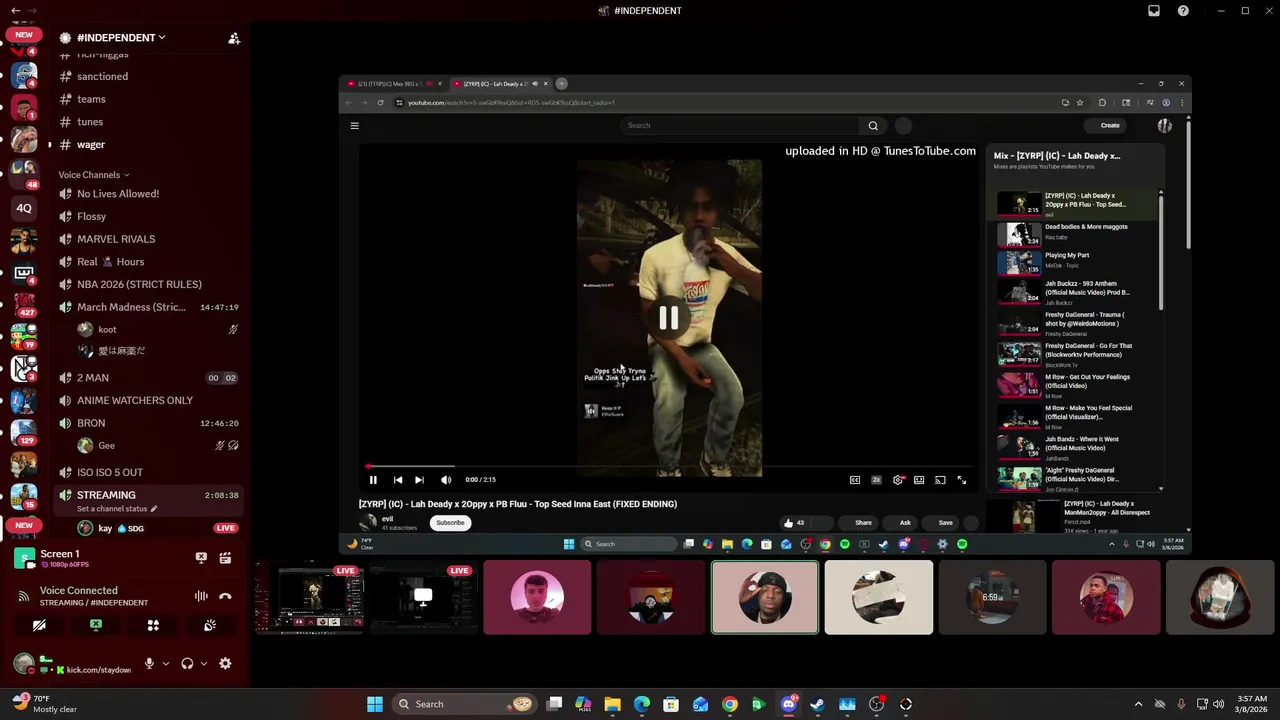
Task: Collapse the Voice Channels category
Action: tap(93, 175)
